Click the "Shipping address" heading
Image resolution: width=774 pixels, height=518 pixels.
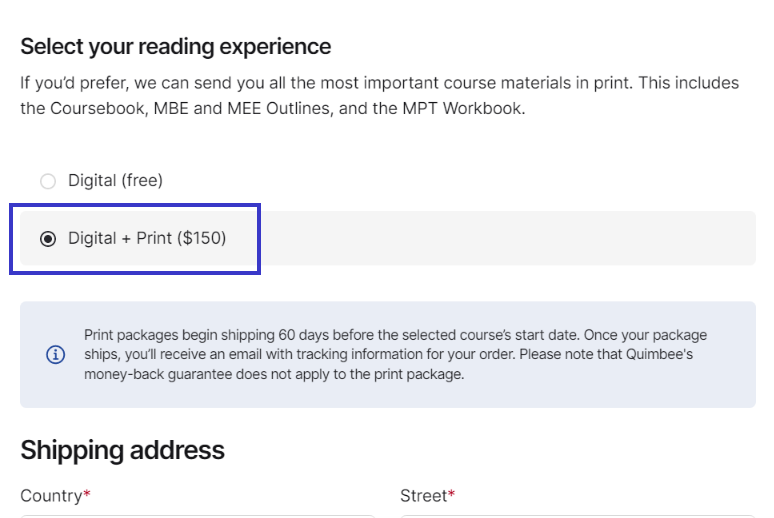(122, 450)
